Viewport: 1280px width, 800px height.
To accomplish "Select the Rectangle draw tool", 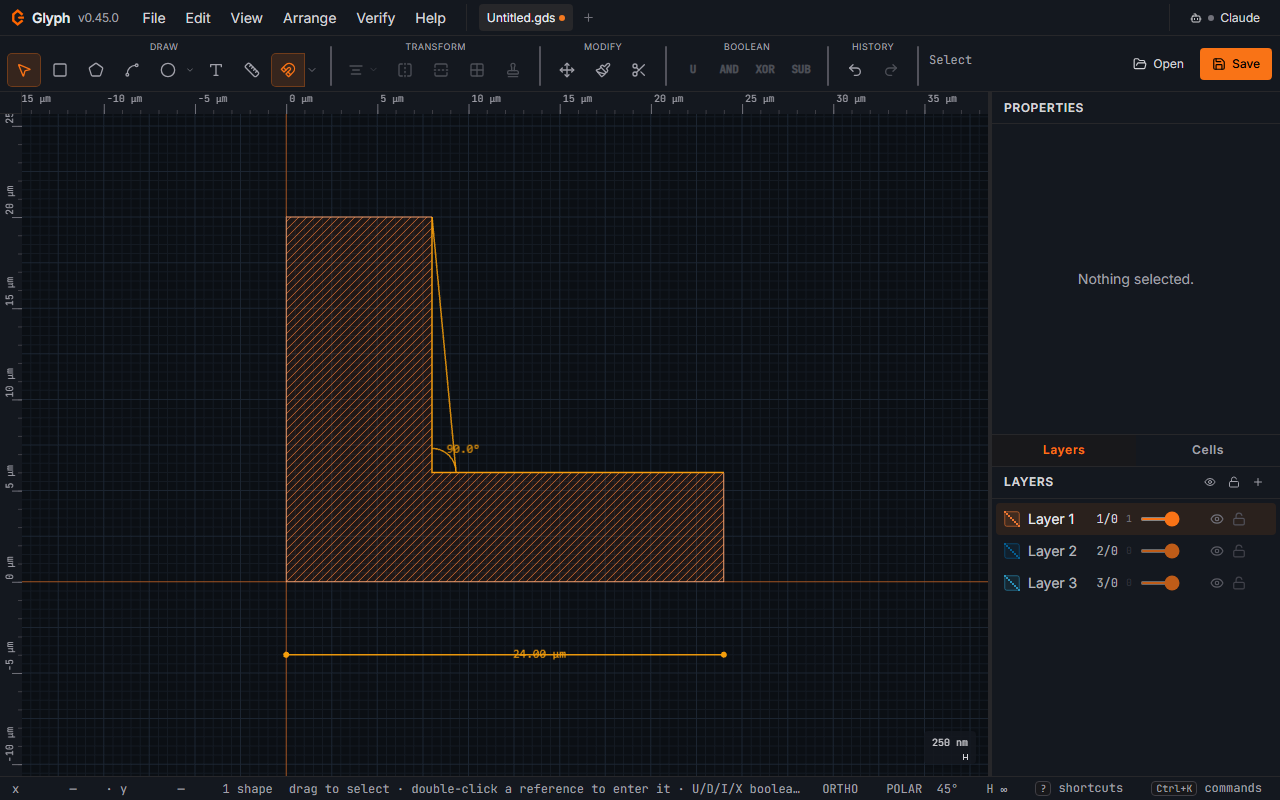I will [60, 70].
